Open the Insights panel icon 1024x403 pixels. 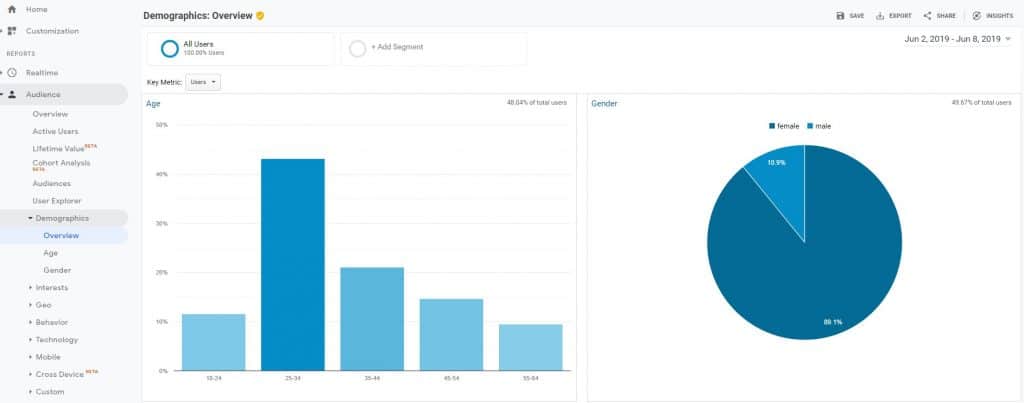[x=976, y=16]
